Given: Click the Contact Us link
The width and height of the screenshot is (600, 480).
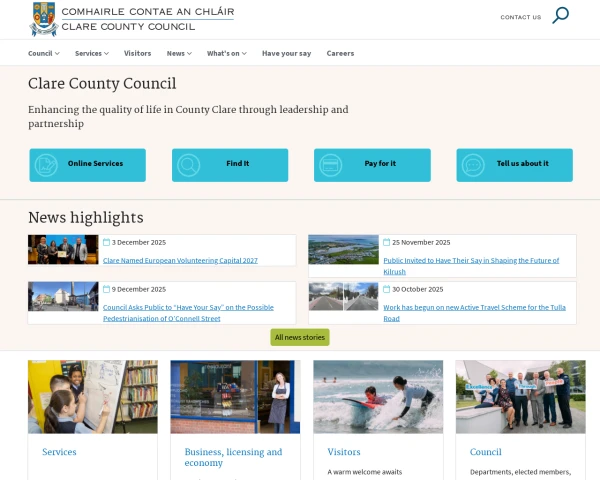Looking at the screenshot, I should (x=521, y=17).
